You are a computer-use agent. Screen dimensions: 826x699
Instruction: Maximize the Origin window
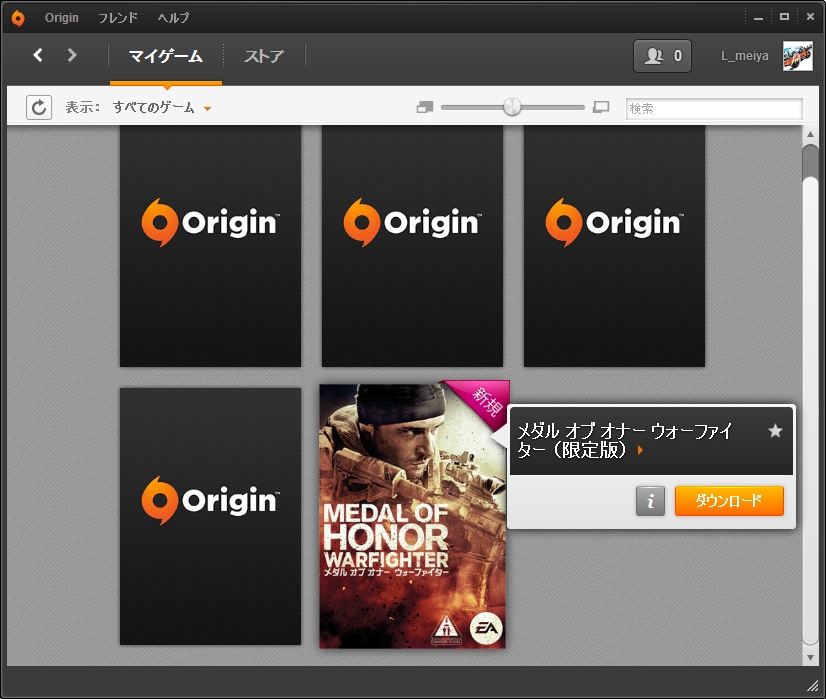pyautogui.click(x=784, y=17)
